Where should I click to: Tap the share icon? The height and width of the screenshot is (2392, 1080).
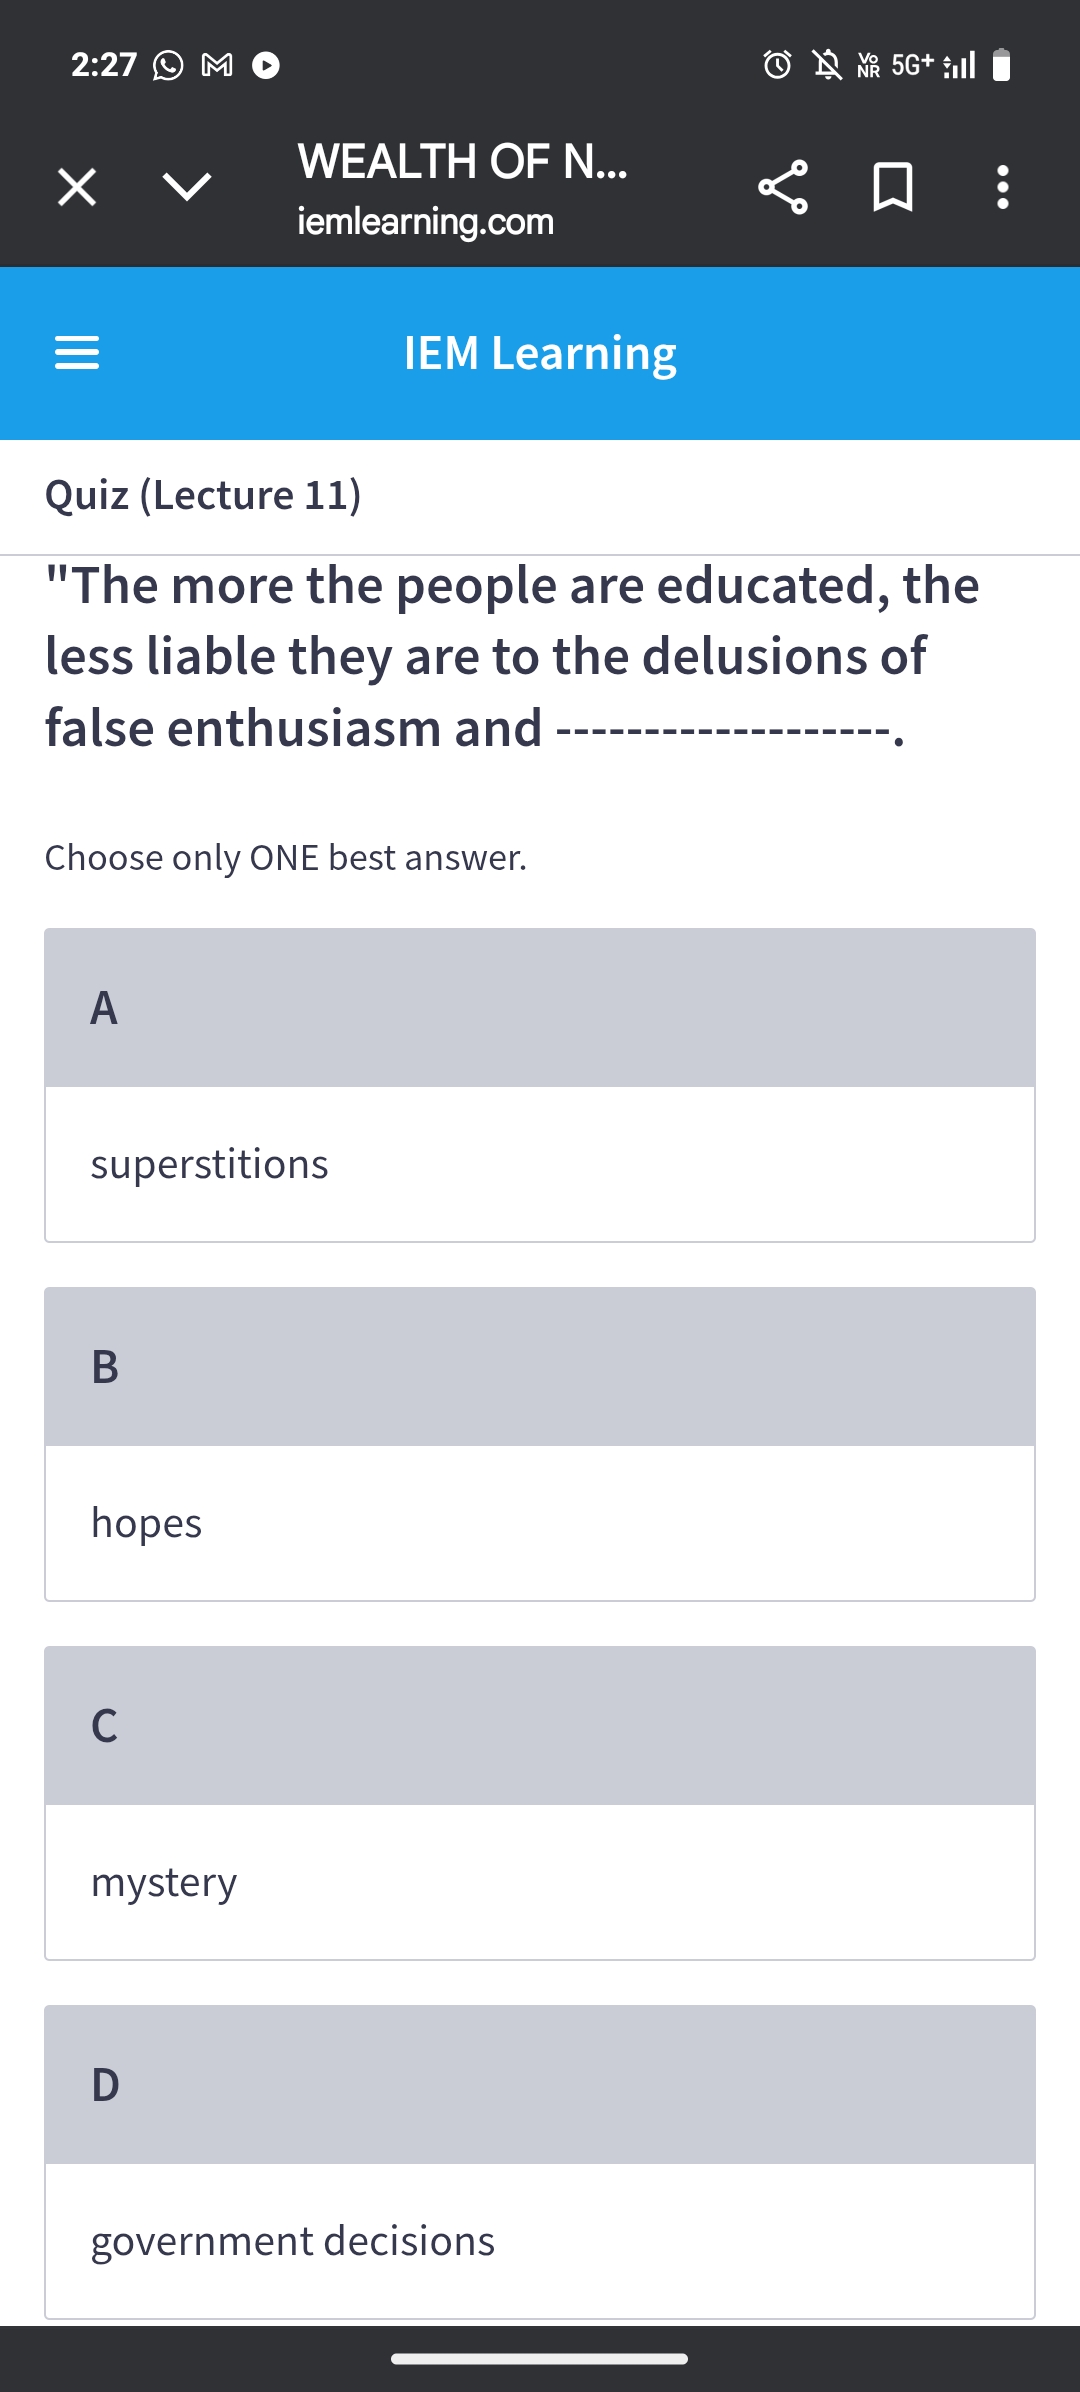tap(783, 187)
